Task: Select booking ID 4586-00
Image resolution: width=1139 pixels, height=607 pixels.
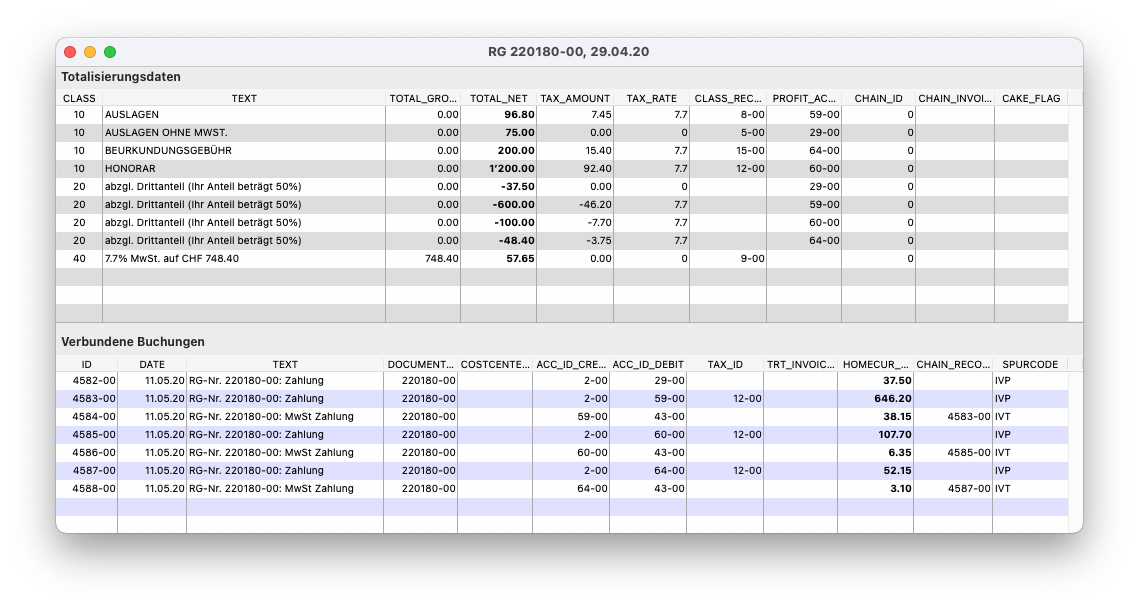Action: coord(94,452)
